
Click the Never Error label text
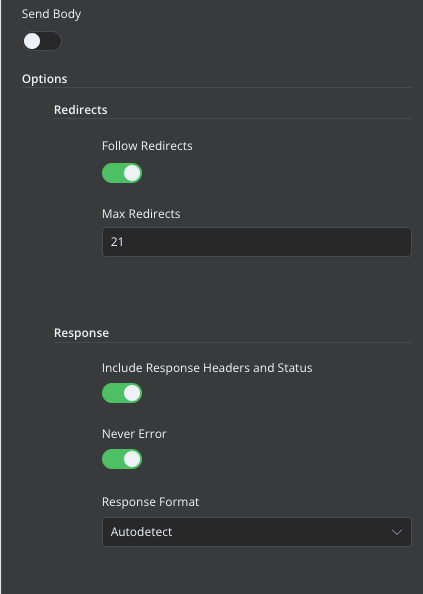click(134, 434)
